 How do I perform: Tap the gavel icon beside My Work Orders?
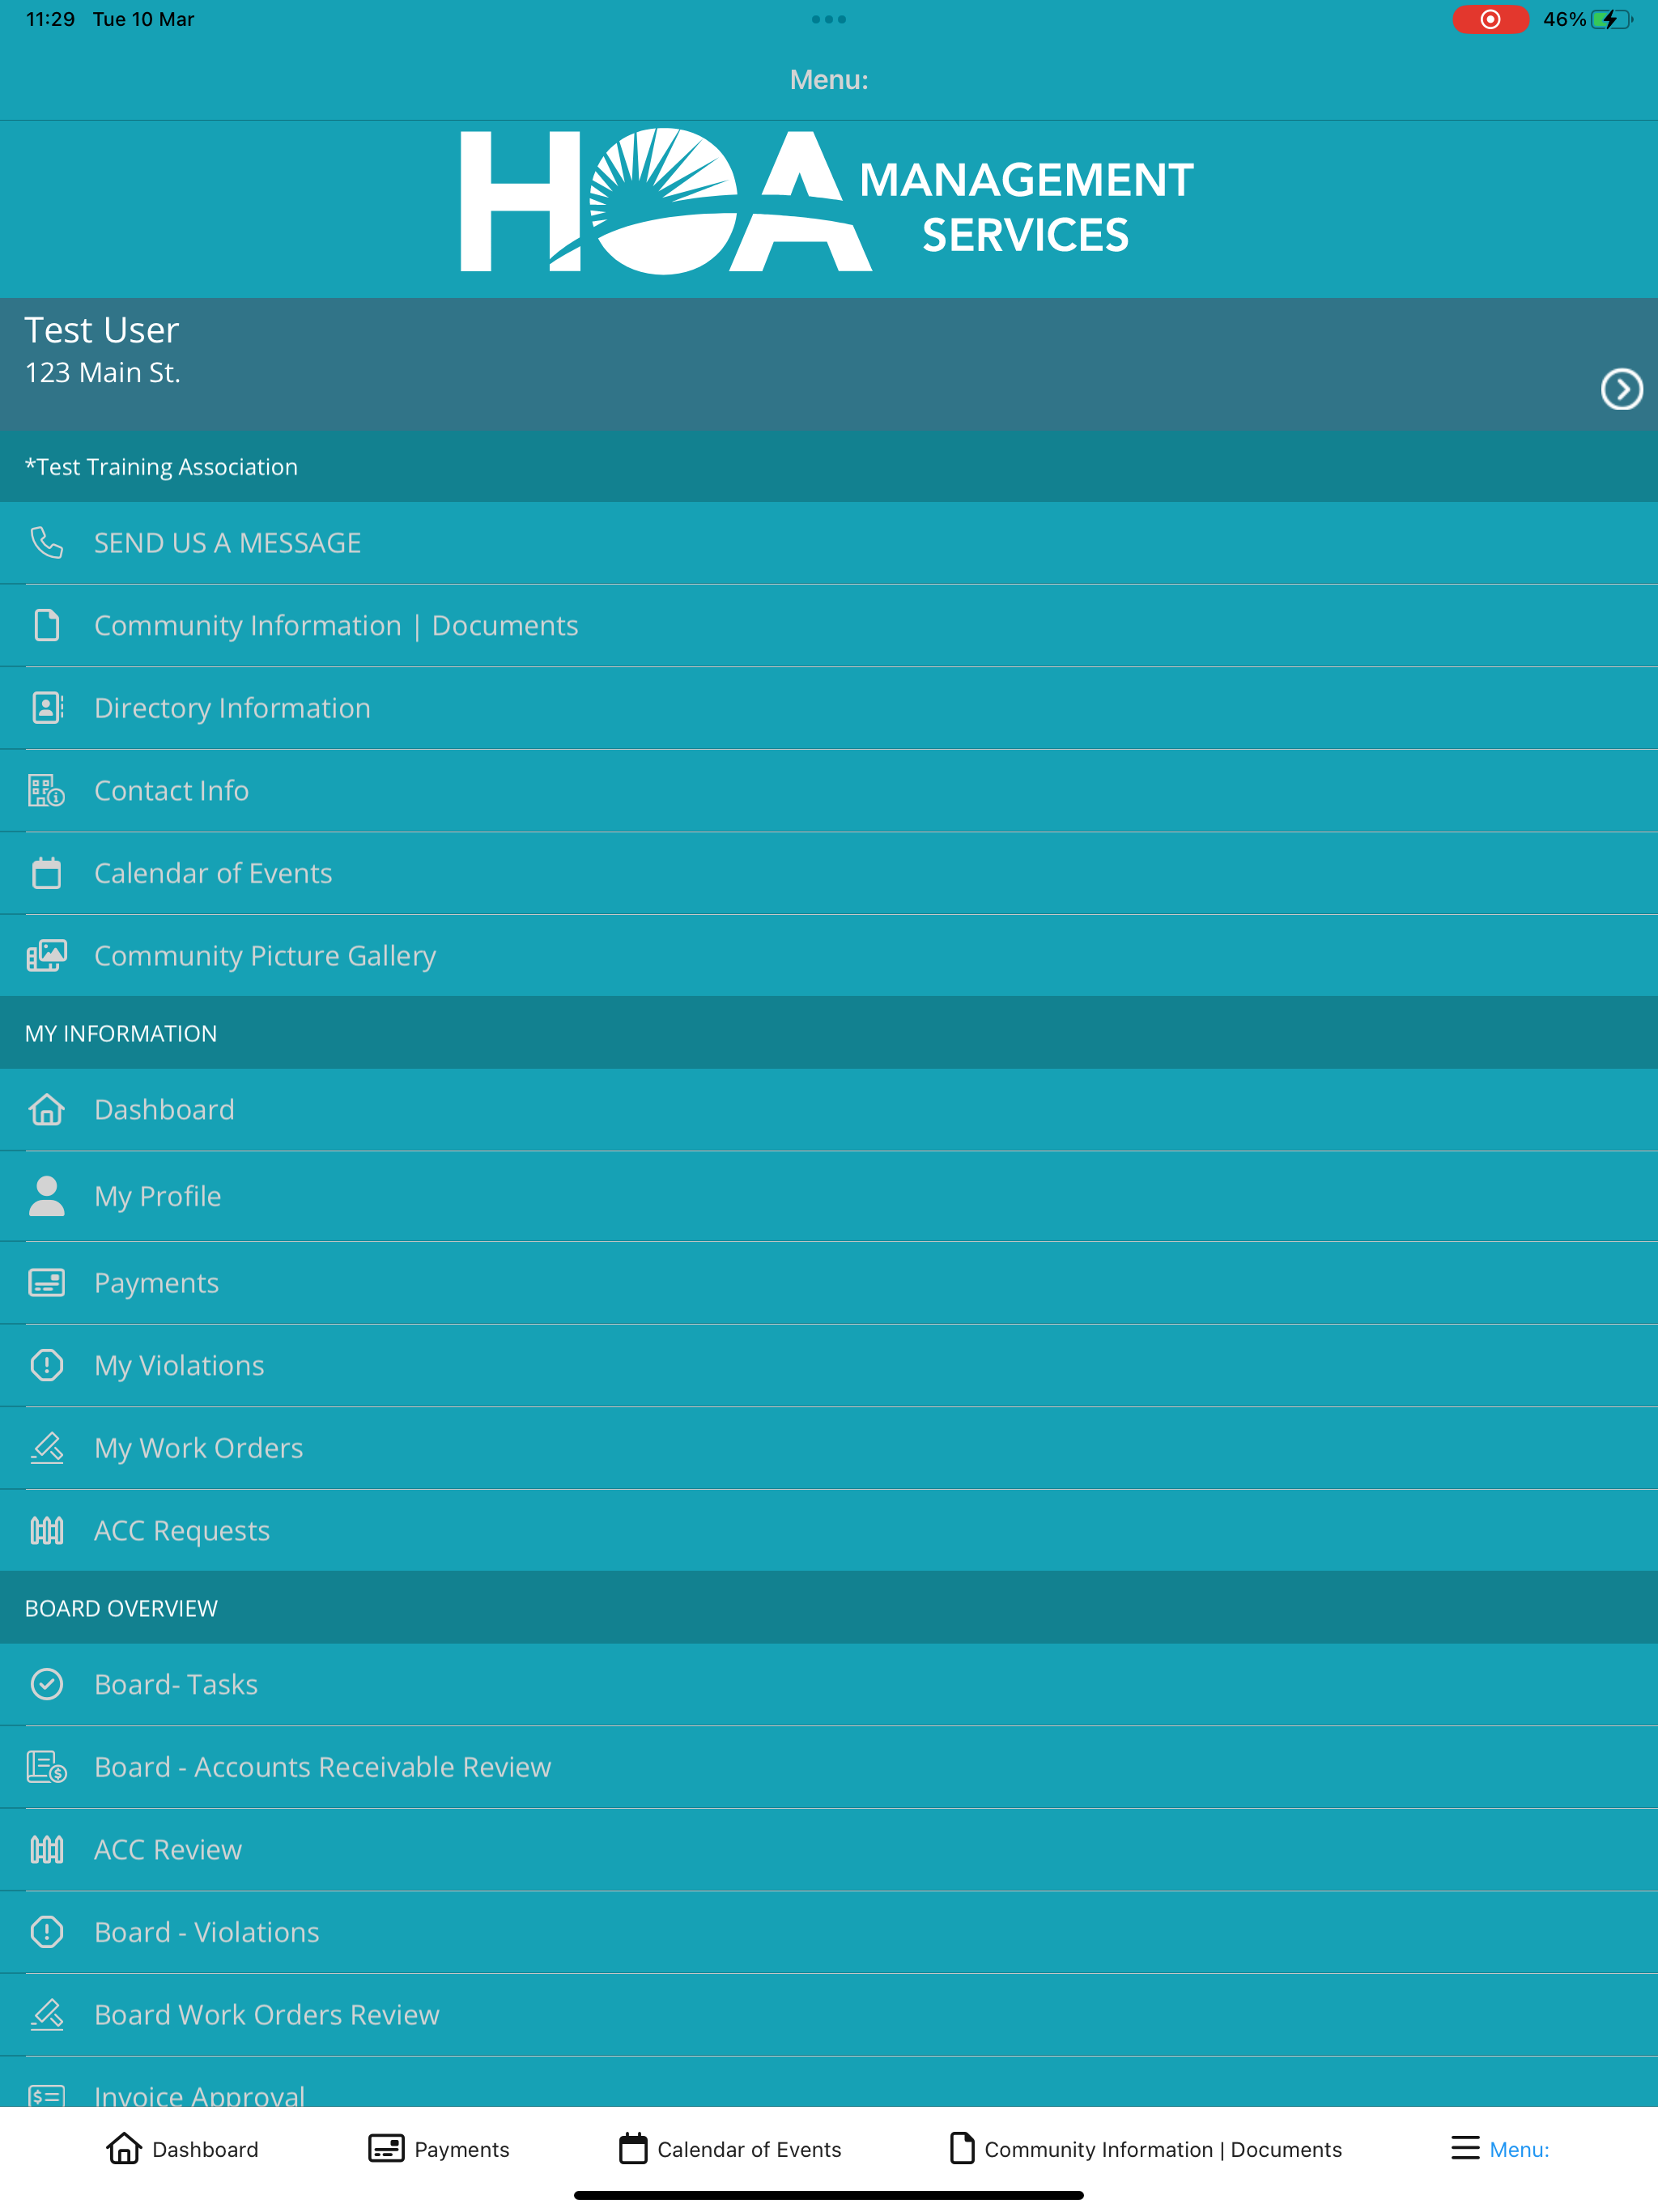[47, 1448]
